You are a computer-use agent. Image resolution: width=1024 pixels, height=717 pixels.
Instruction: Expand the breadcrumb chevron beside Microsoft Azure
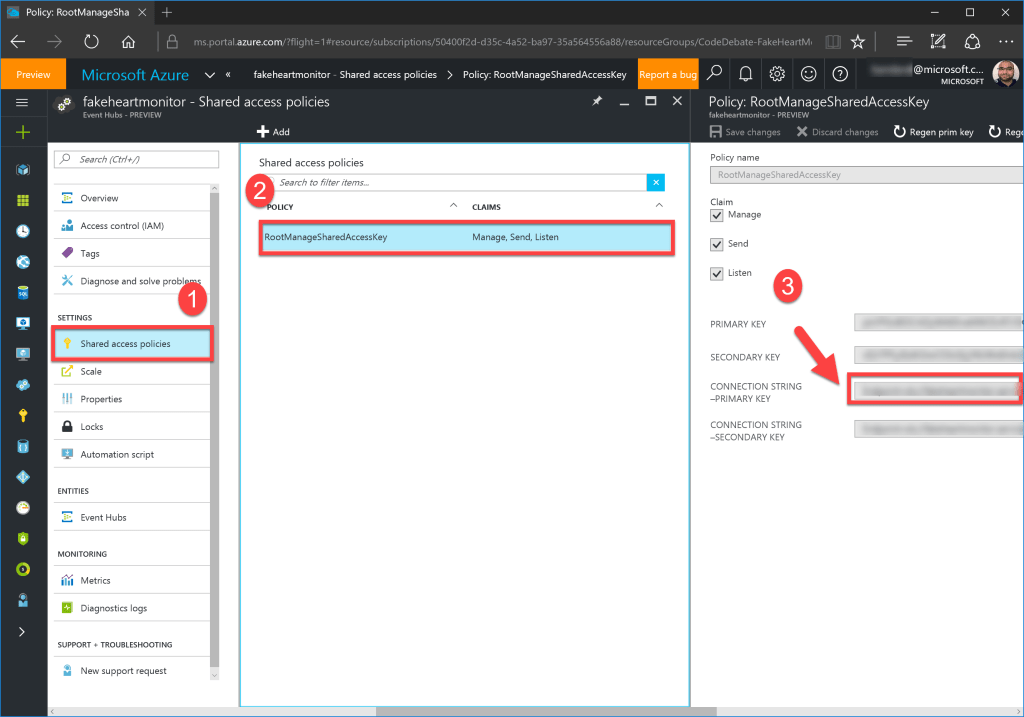pos(210,74)
